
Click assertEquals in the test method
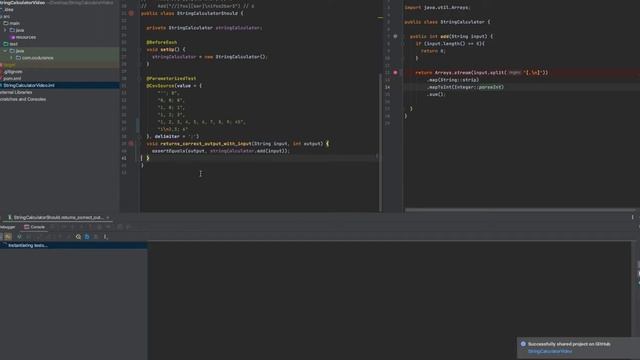[x=168, y=151]
